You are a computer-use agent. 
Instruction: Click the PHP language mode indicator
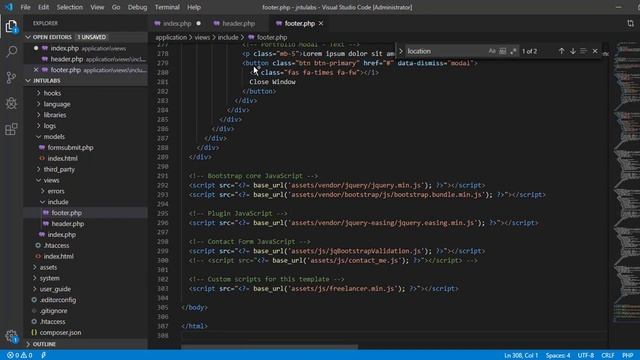[x=628, y=356]
